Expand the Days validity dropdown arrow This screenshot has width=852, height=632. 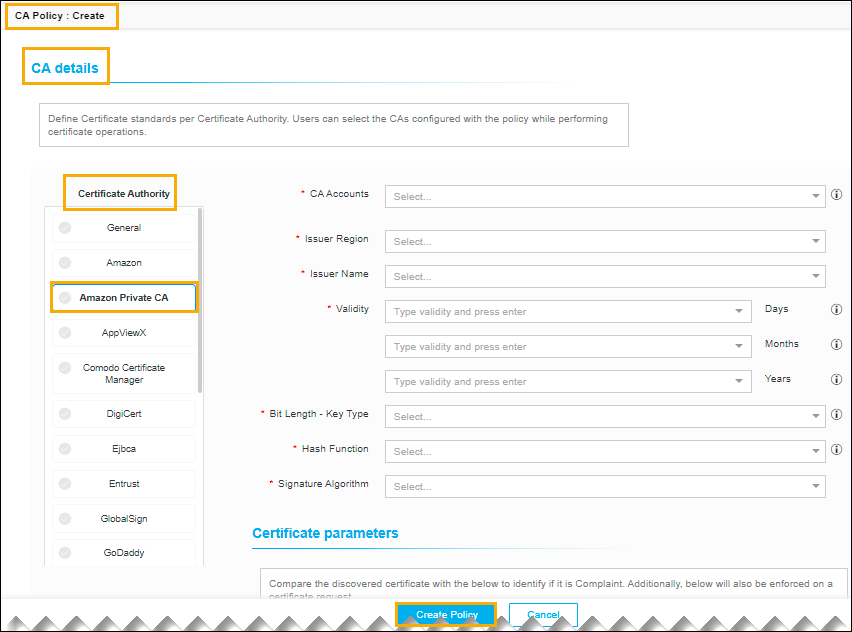pos(739,311)
